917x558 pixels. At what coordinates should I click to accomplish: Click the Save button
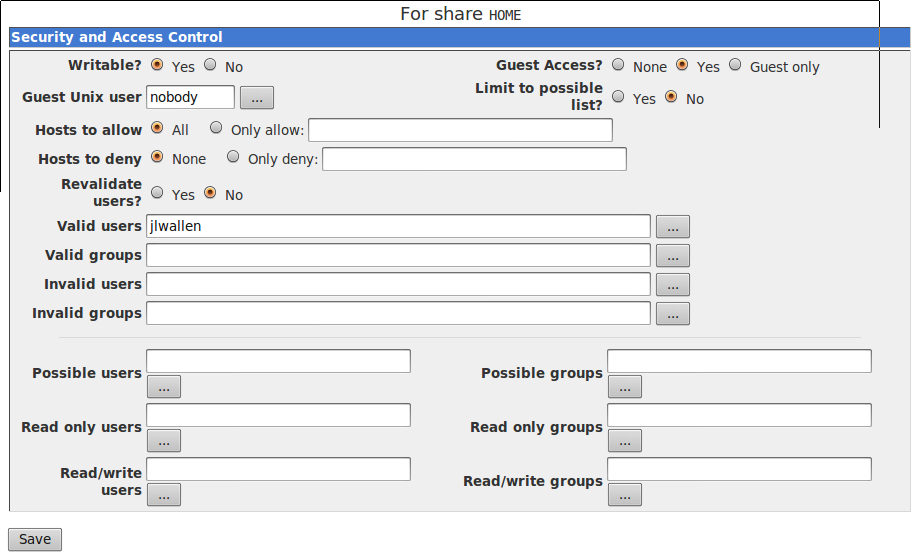click(35, 539)
